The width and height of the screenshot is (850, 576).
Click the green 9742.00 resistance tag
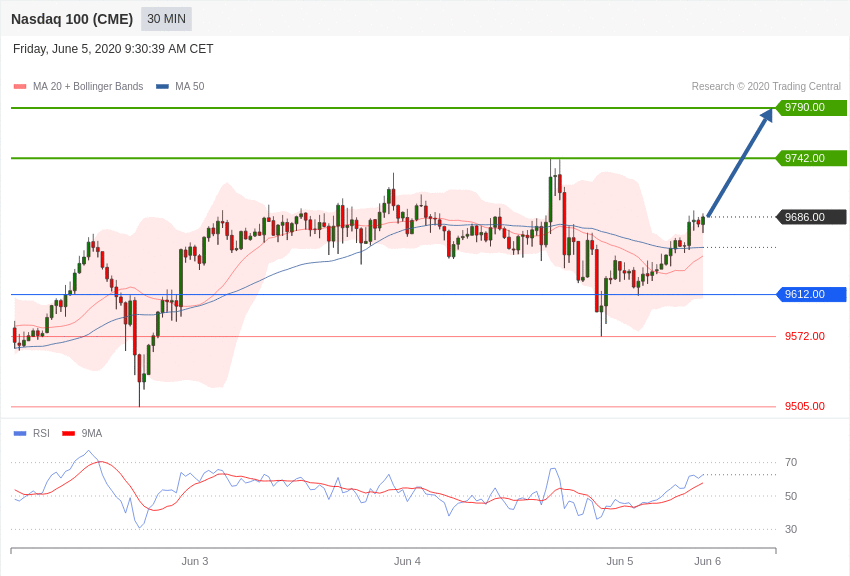pos(811,158)
